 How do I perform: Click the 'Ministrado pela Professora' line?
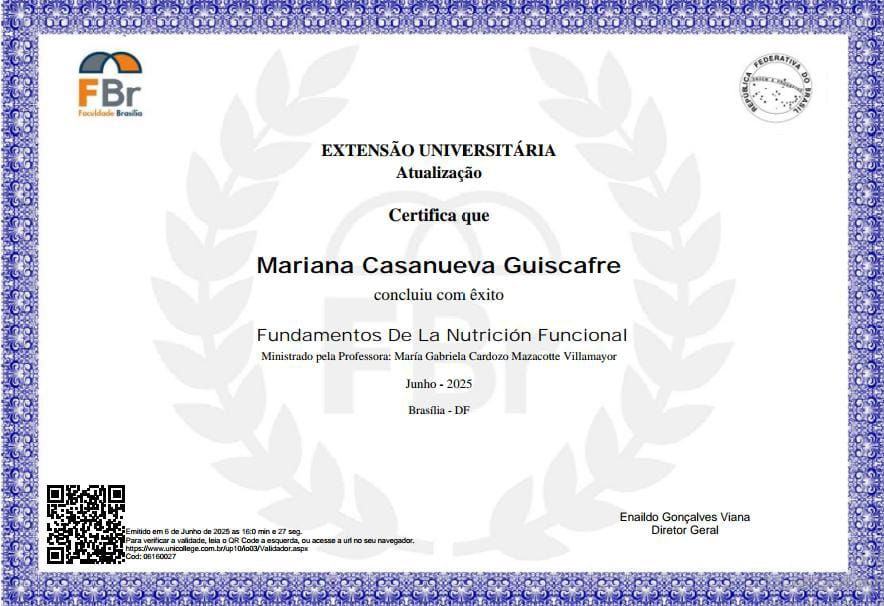438,356
